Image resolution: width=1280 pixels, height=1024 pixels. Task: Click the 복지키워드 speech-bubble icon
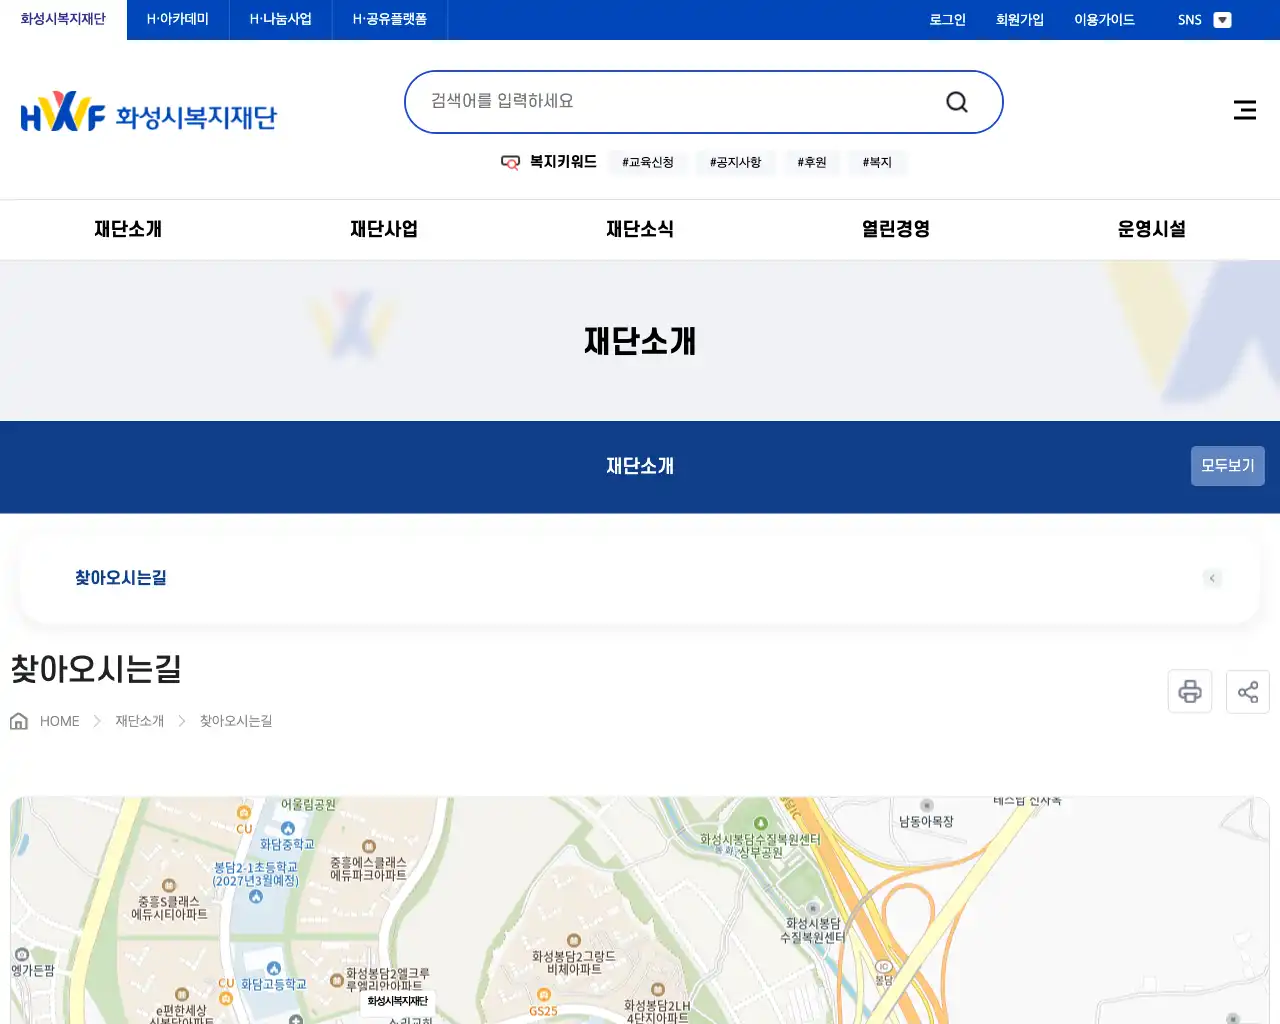[x=510, y=162]
